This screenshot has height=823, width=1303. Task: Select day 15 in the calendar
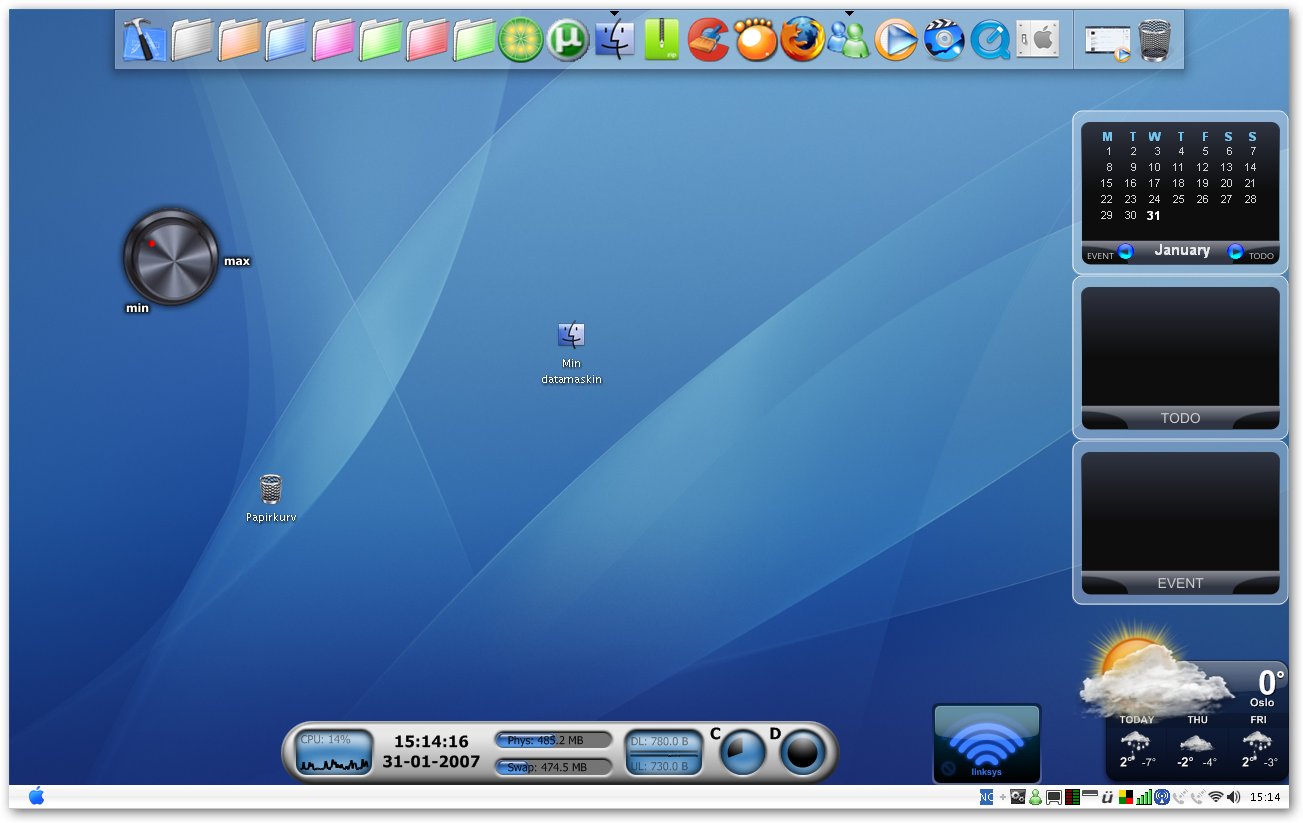pyautogui.click(x=1106, y=183)
